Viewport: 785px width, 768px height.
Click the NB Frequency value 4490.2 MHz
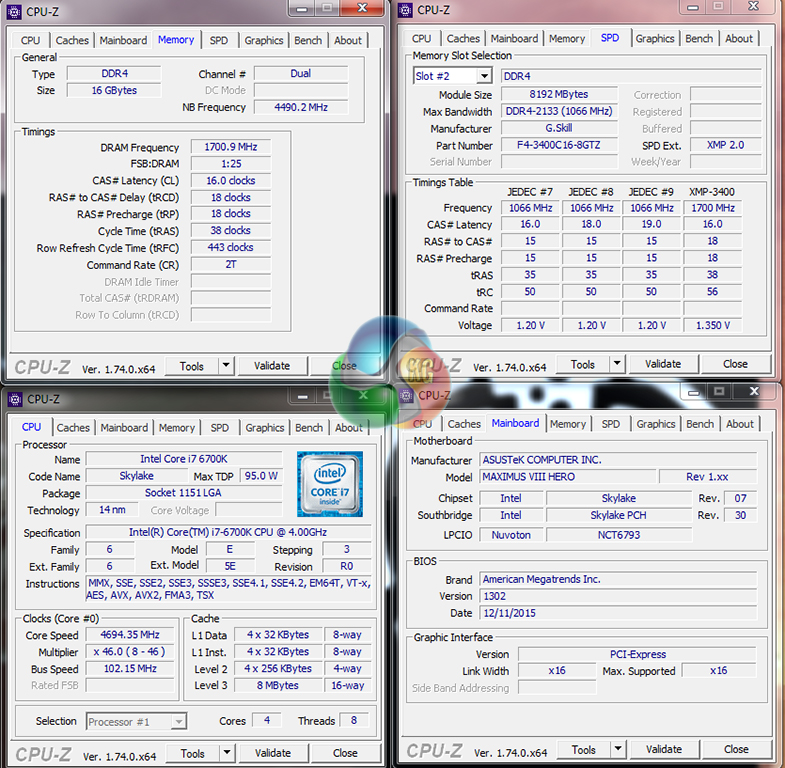coord(301,107)
